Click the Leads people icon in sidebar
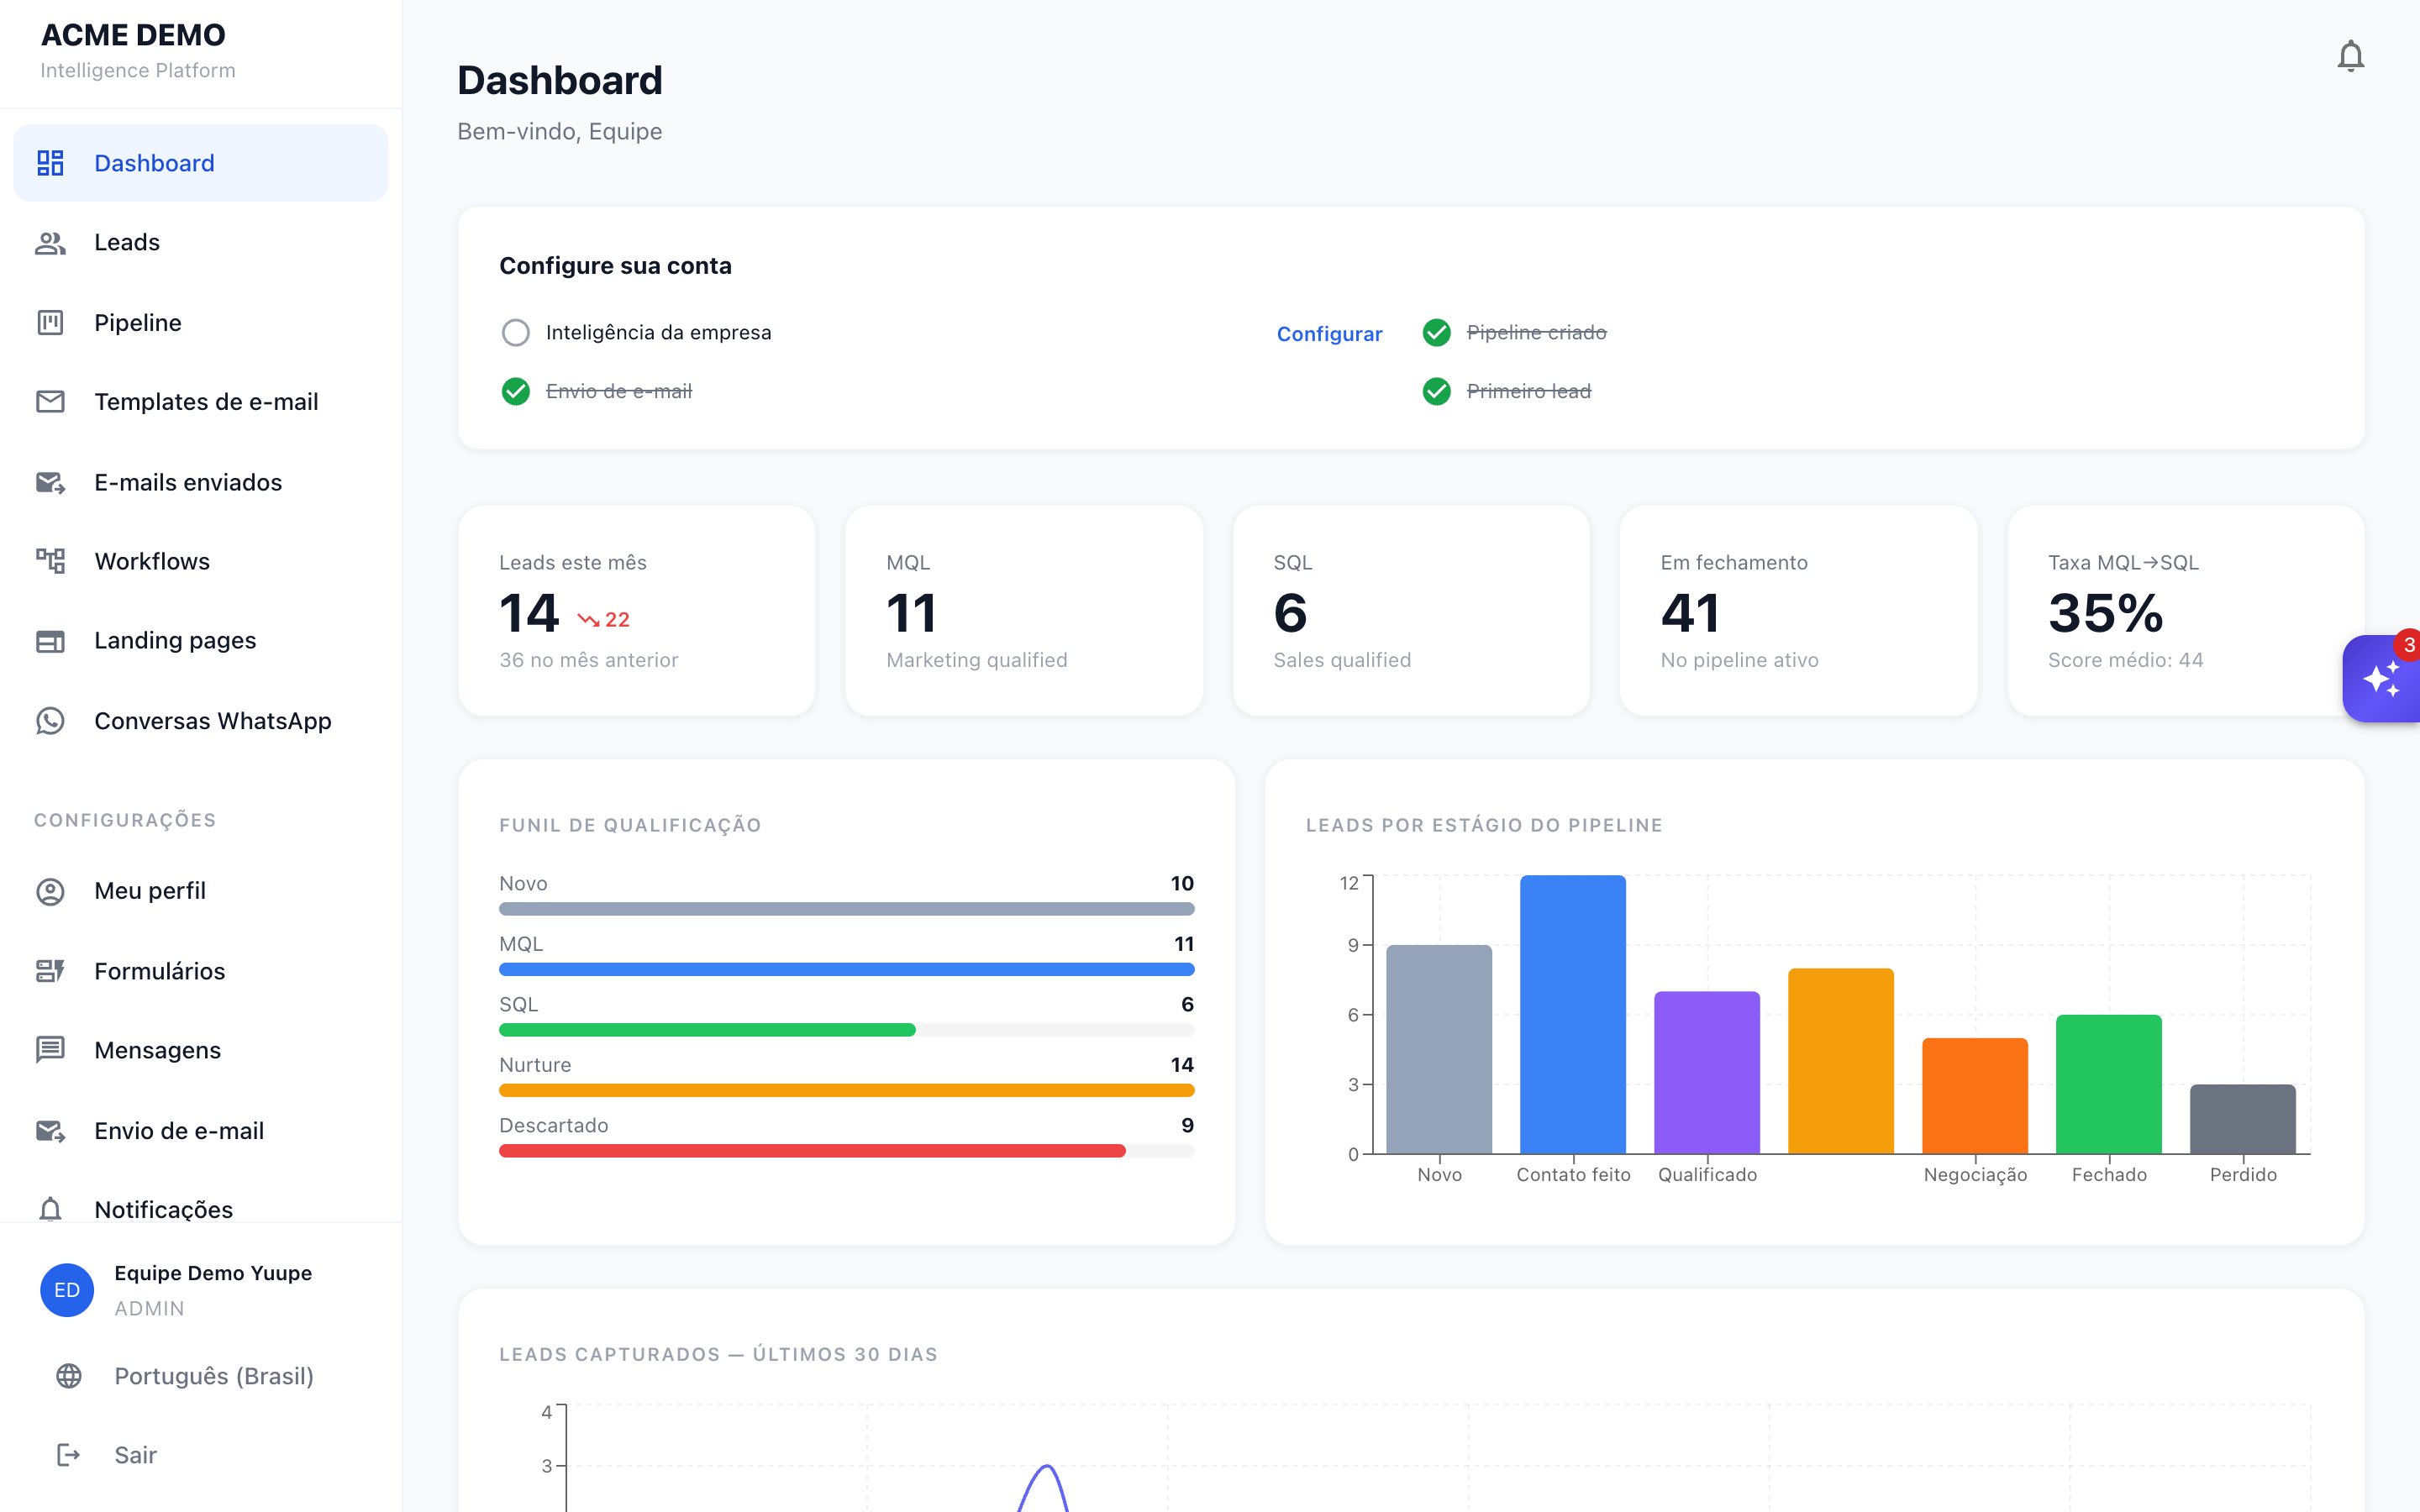This screenshot has height=1512, width=2420. pyautogui.click(x=50, y=243)
